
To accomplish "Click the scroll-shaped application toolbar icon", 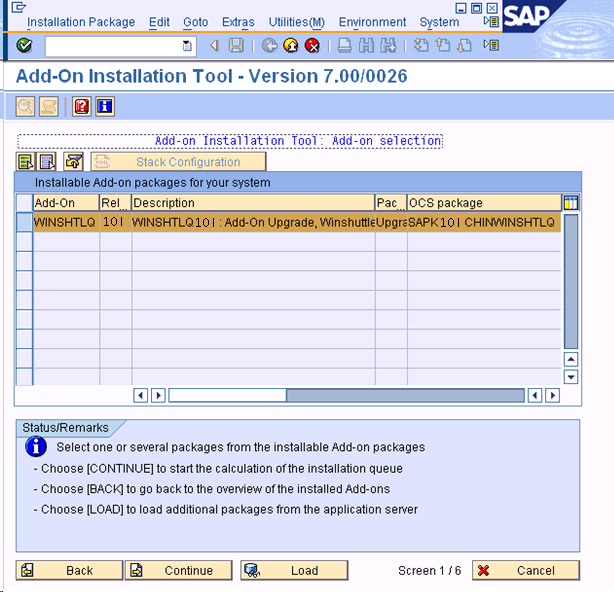I will (x=49, y=106).
